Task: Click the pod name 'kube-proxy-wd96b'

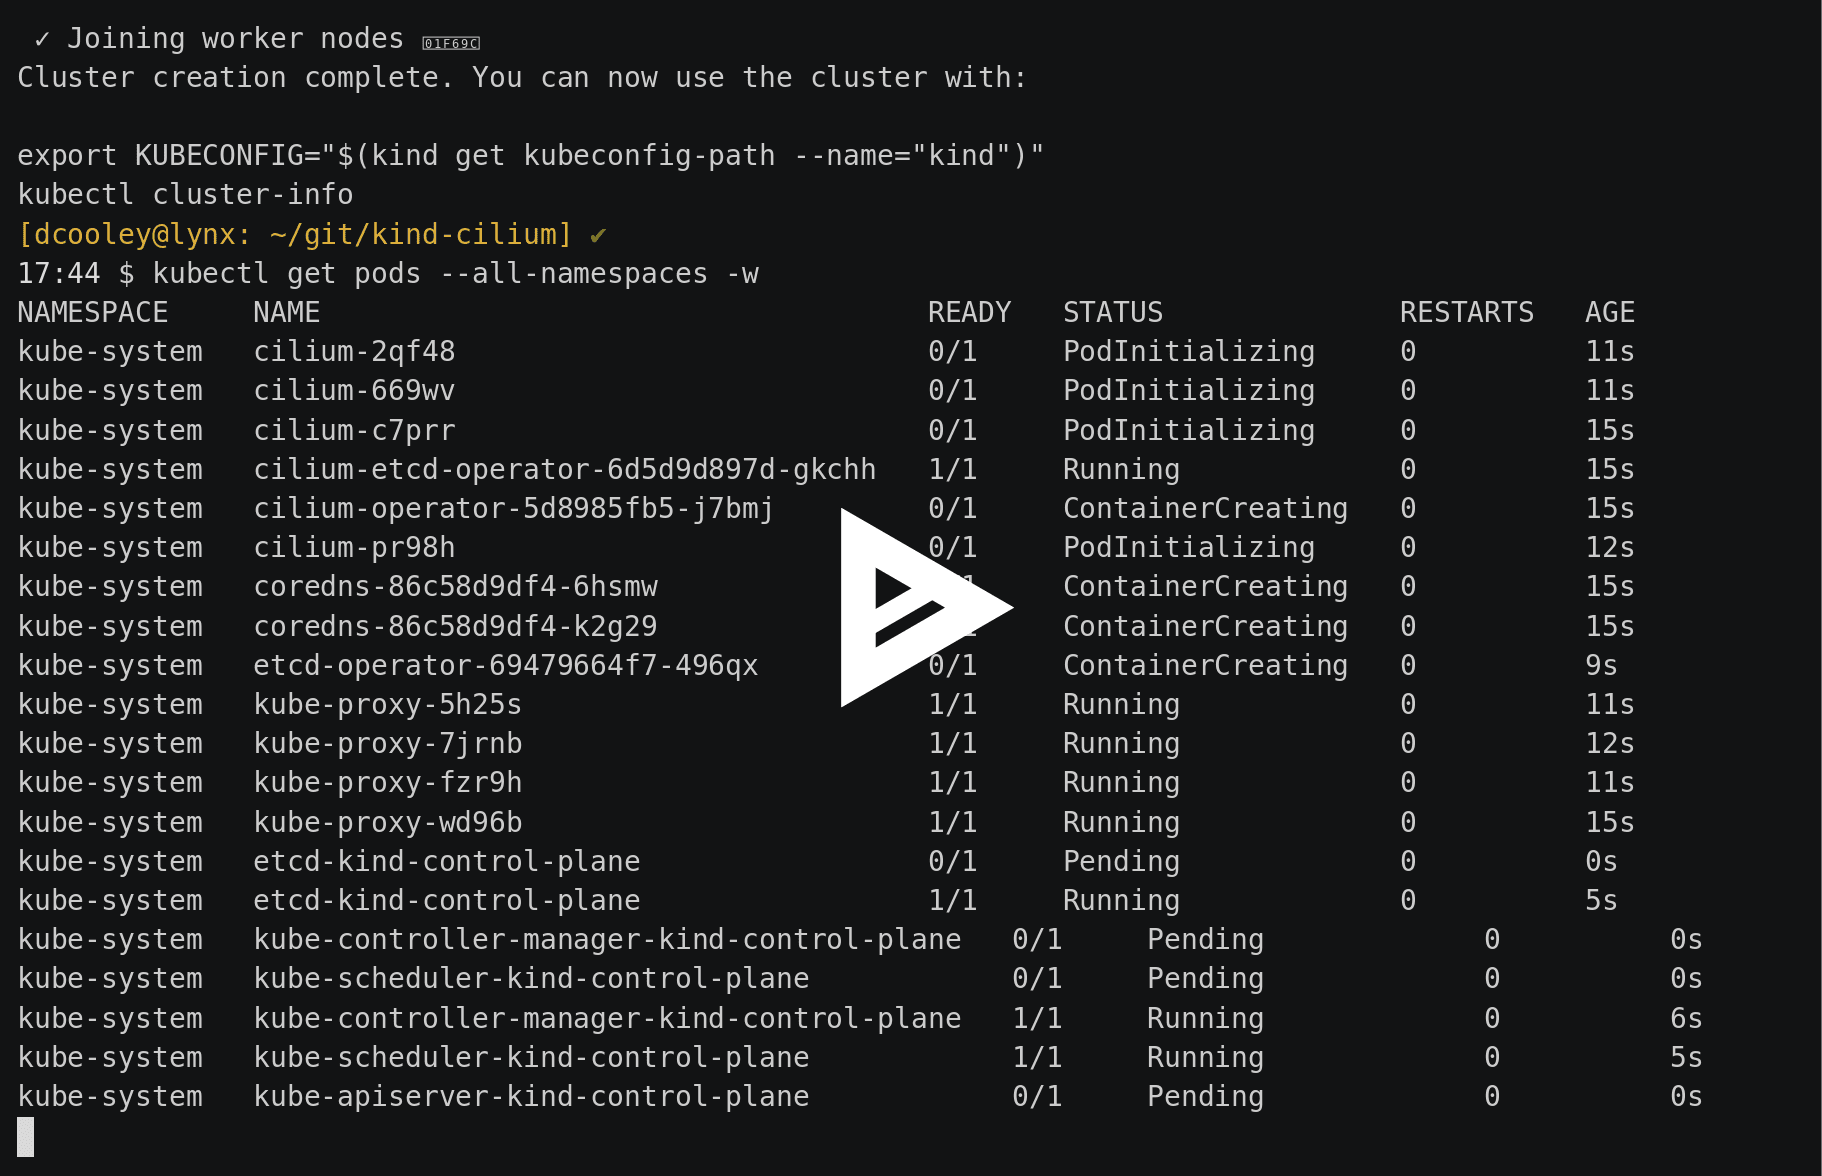Action: (388, 823)
